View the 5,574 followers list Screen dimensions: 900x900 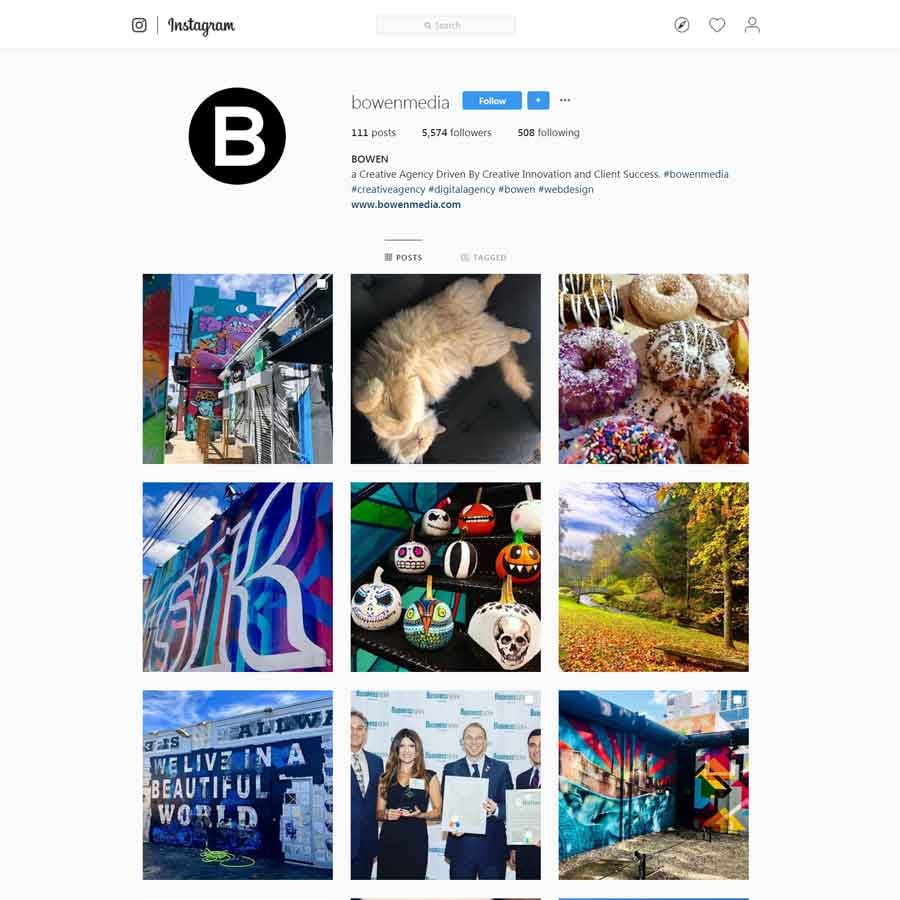click(456, 133)
